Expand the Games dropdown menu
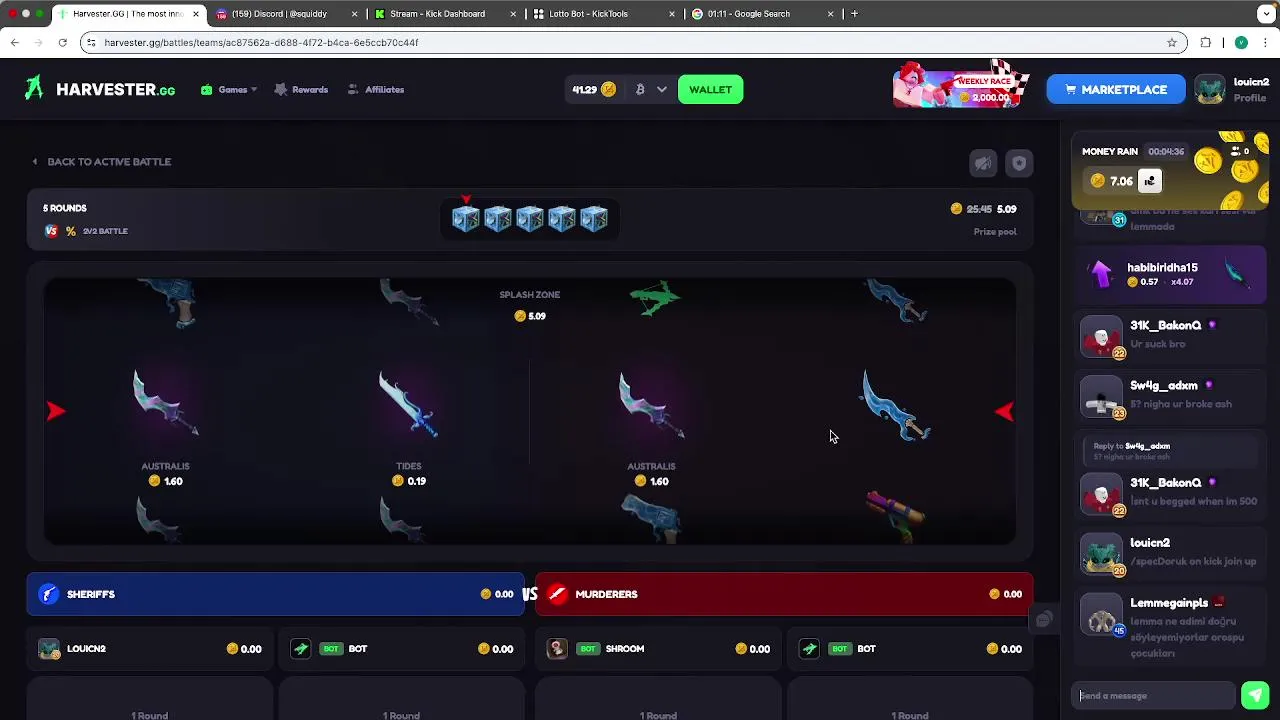Image resolution: width=1280 pixels, height=720 pixels. coord(229,90)
